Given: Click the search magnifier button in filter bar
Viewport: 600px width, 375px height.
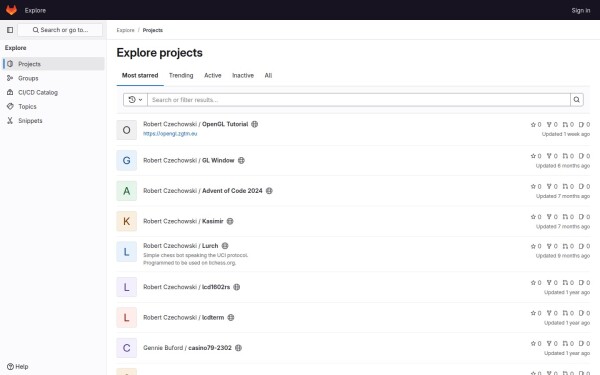Looking at the screenshot, I should pyautogui.click(x=577, y=100).
